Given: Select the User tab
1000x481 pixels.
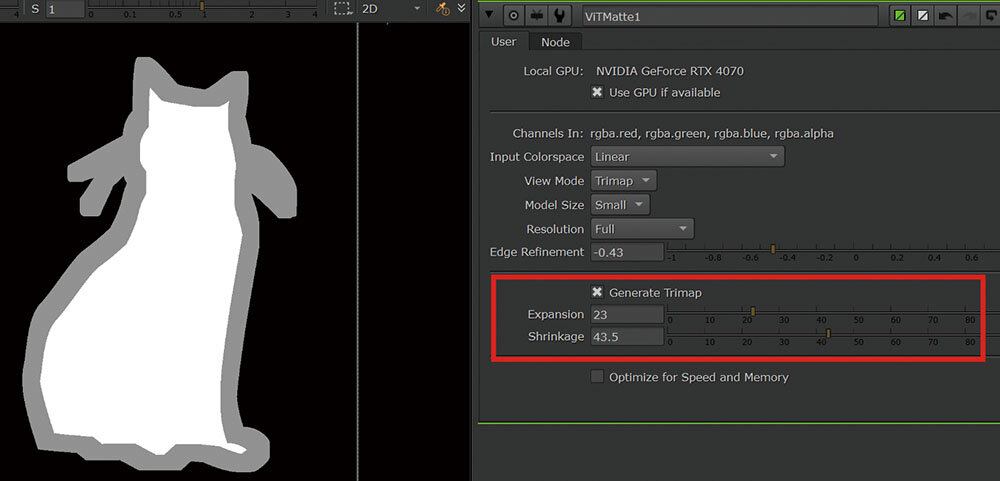Looking at the screenshot, I should [x=503, y=42].
